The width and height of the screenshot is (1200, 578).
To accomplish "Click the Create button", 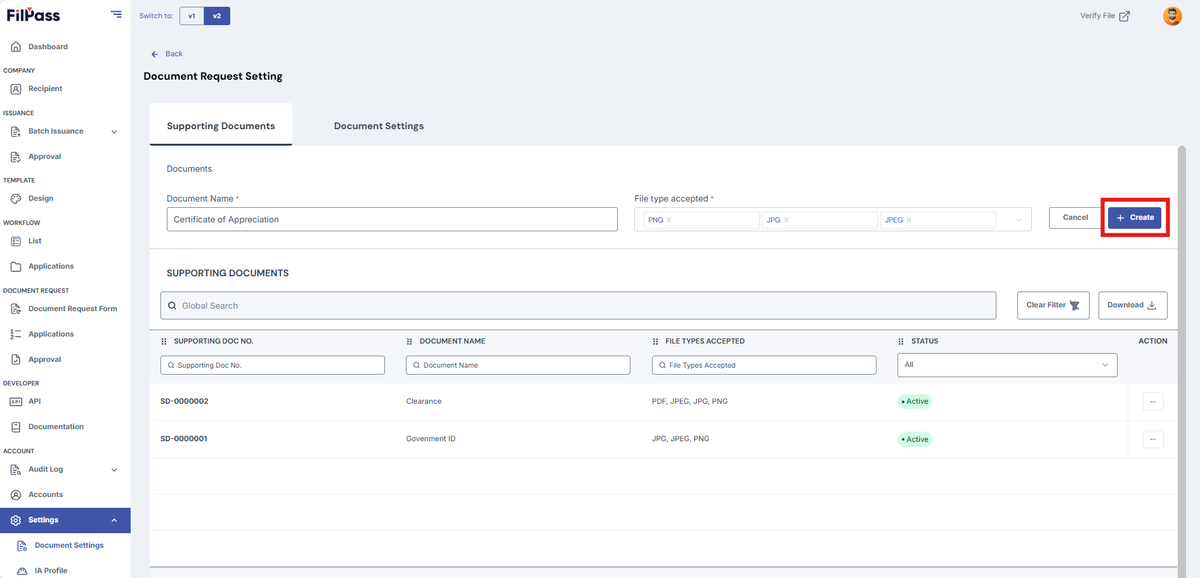I will (1135, 218).
